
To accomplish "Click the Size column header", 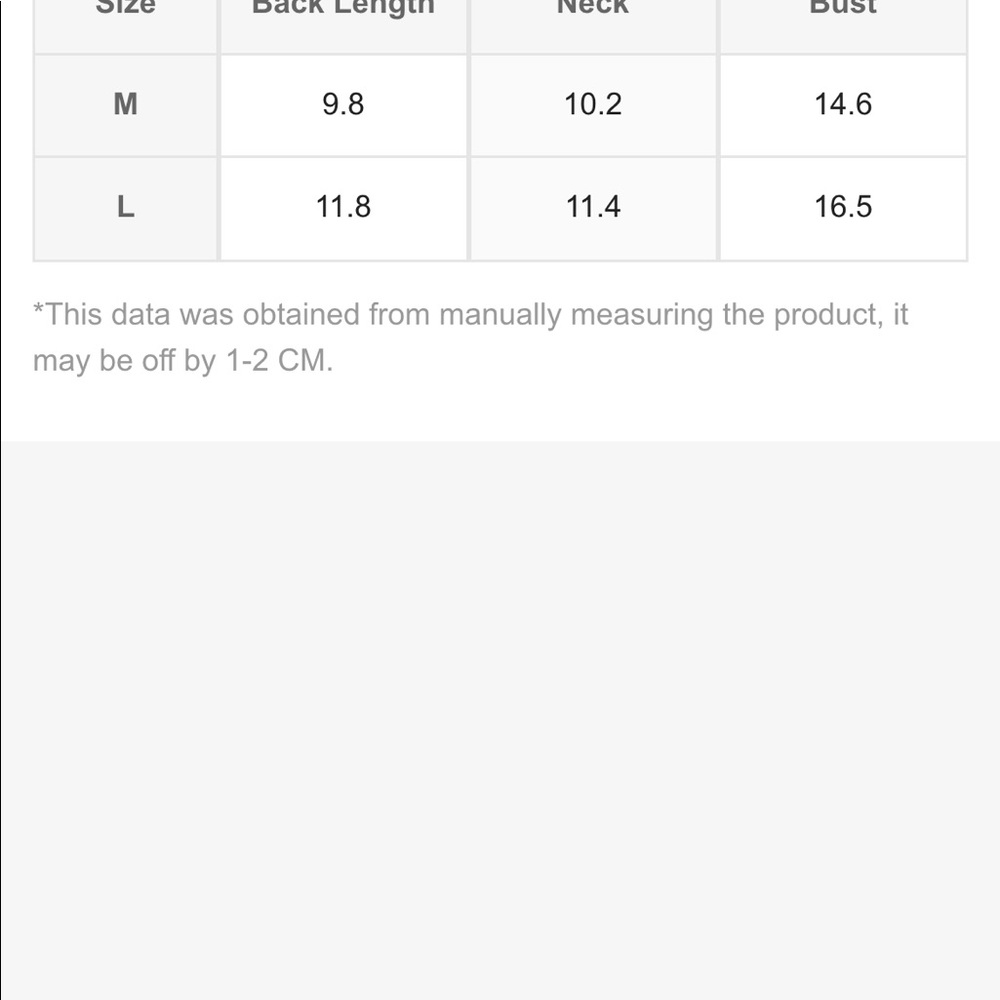I will click(125, 8).
